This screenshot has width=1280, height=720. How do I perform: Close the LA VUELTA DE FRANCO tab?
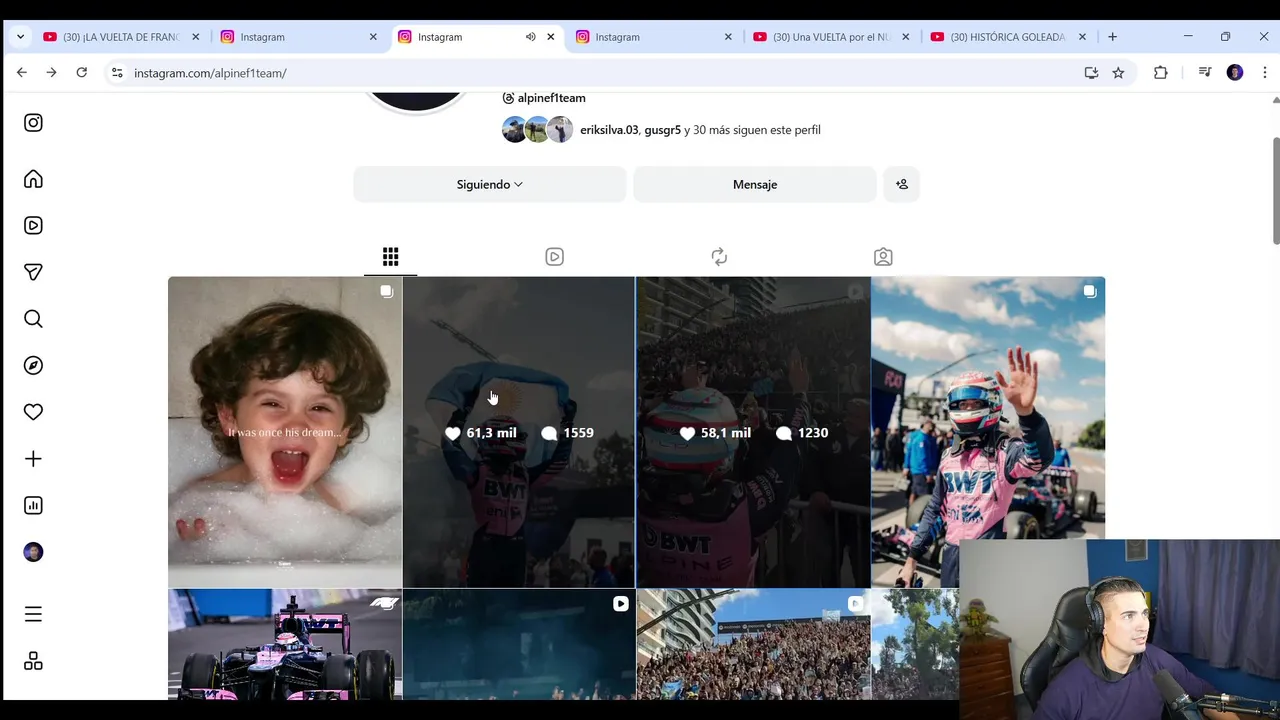[x=196, y=37]
